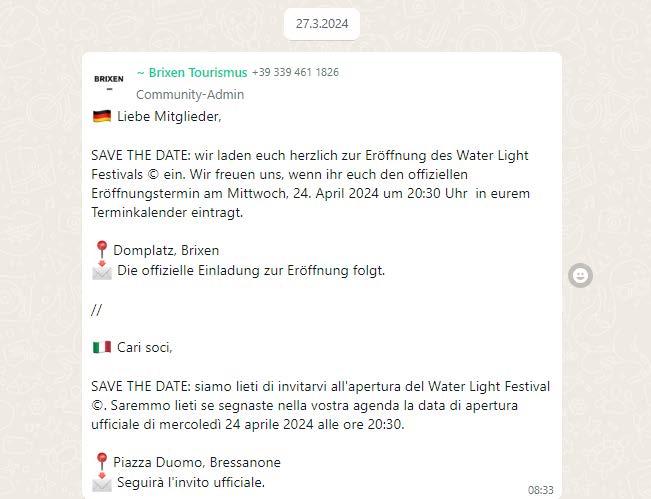Click the Italian SAVE THE DATE paragraph
This screenshot has width=651, height=499.
pyautogui.click(x=320, y=405)
